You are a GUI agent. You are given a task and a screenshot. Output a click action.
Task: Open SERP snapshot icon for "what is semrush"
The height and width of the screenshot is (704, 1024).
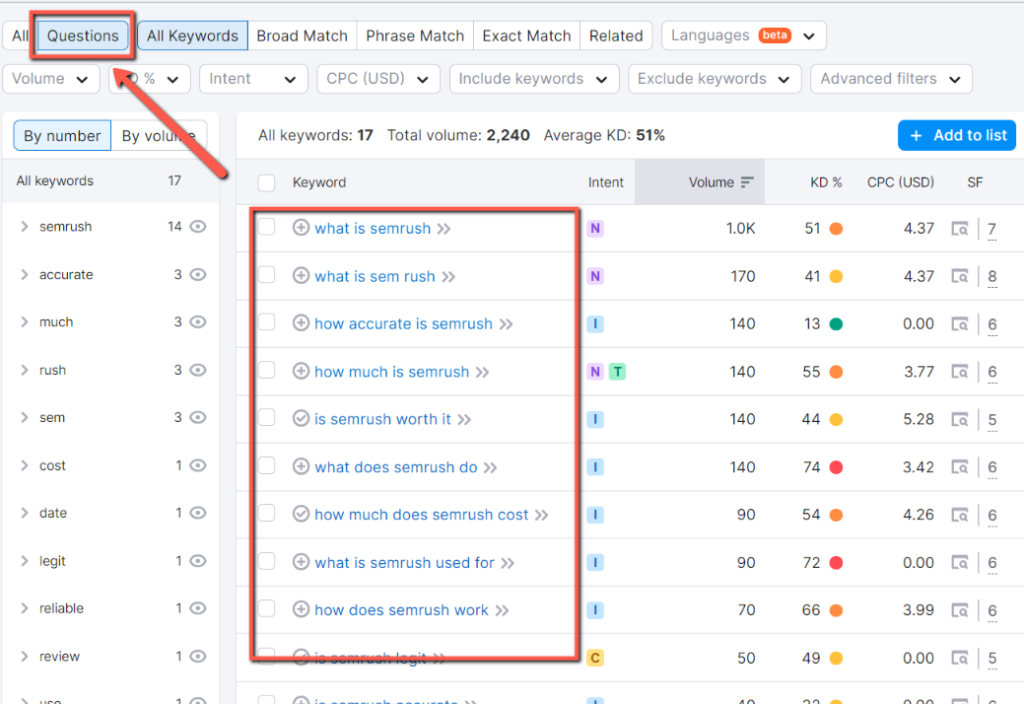[x=961, y=228]
